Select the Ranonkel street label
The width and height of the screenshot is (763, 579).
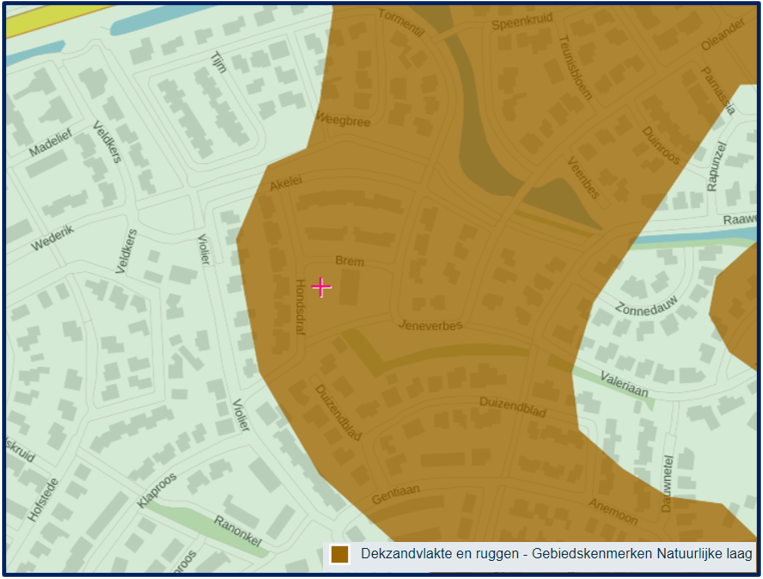pos(238,534)
